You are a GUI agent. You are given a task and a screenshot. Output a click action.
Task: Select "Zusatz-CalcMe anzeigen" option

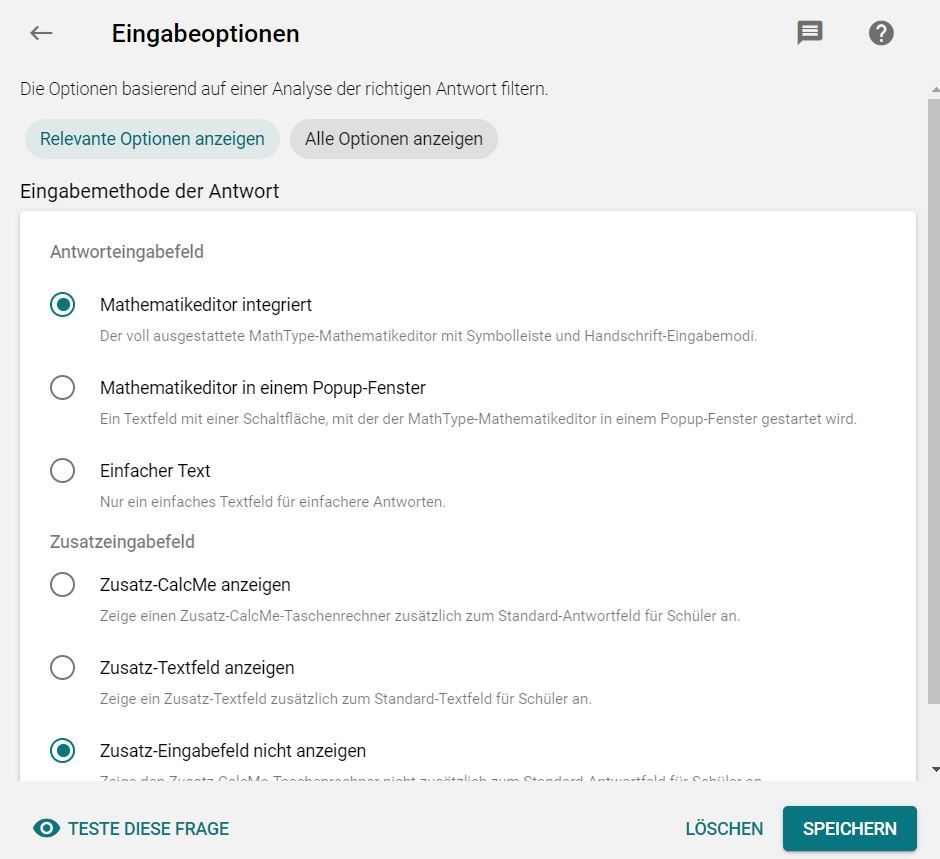pos(62,585)
